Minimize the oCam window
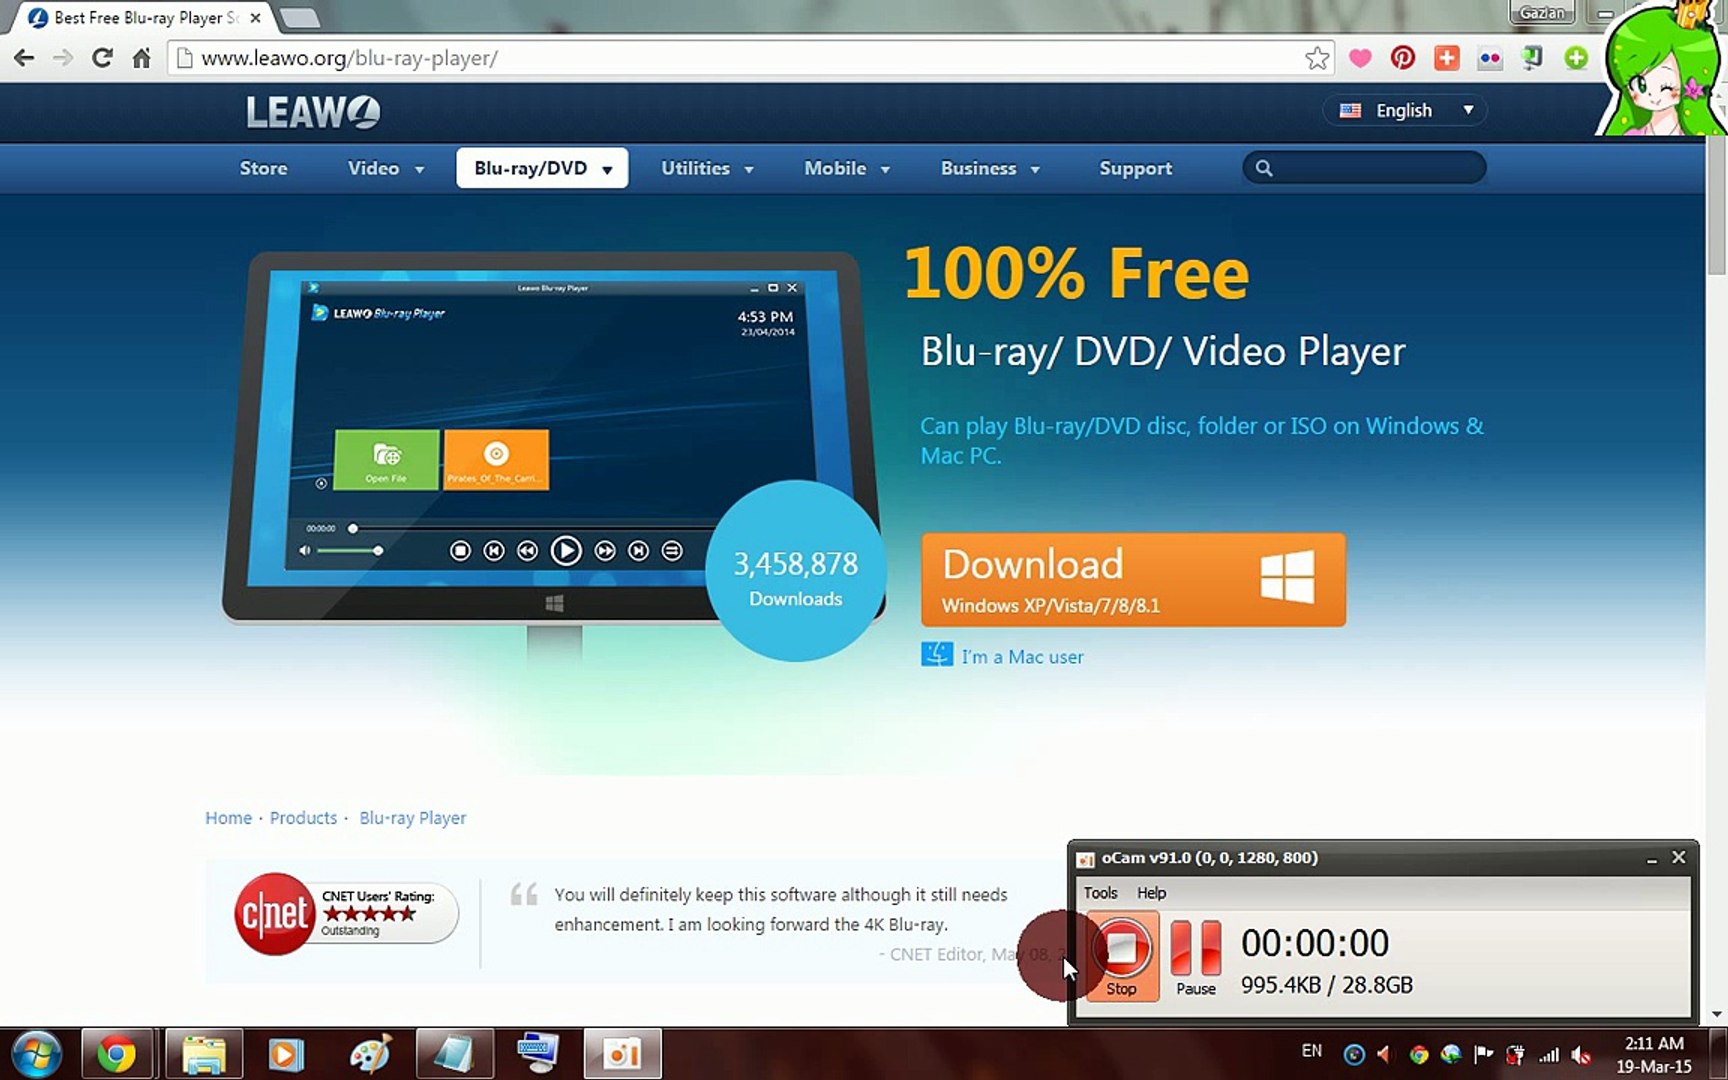 click(x=1652, y=858)
